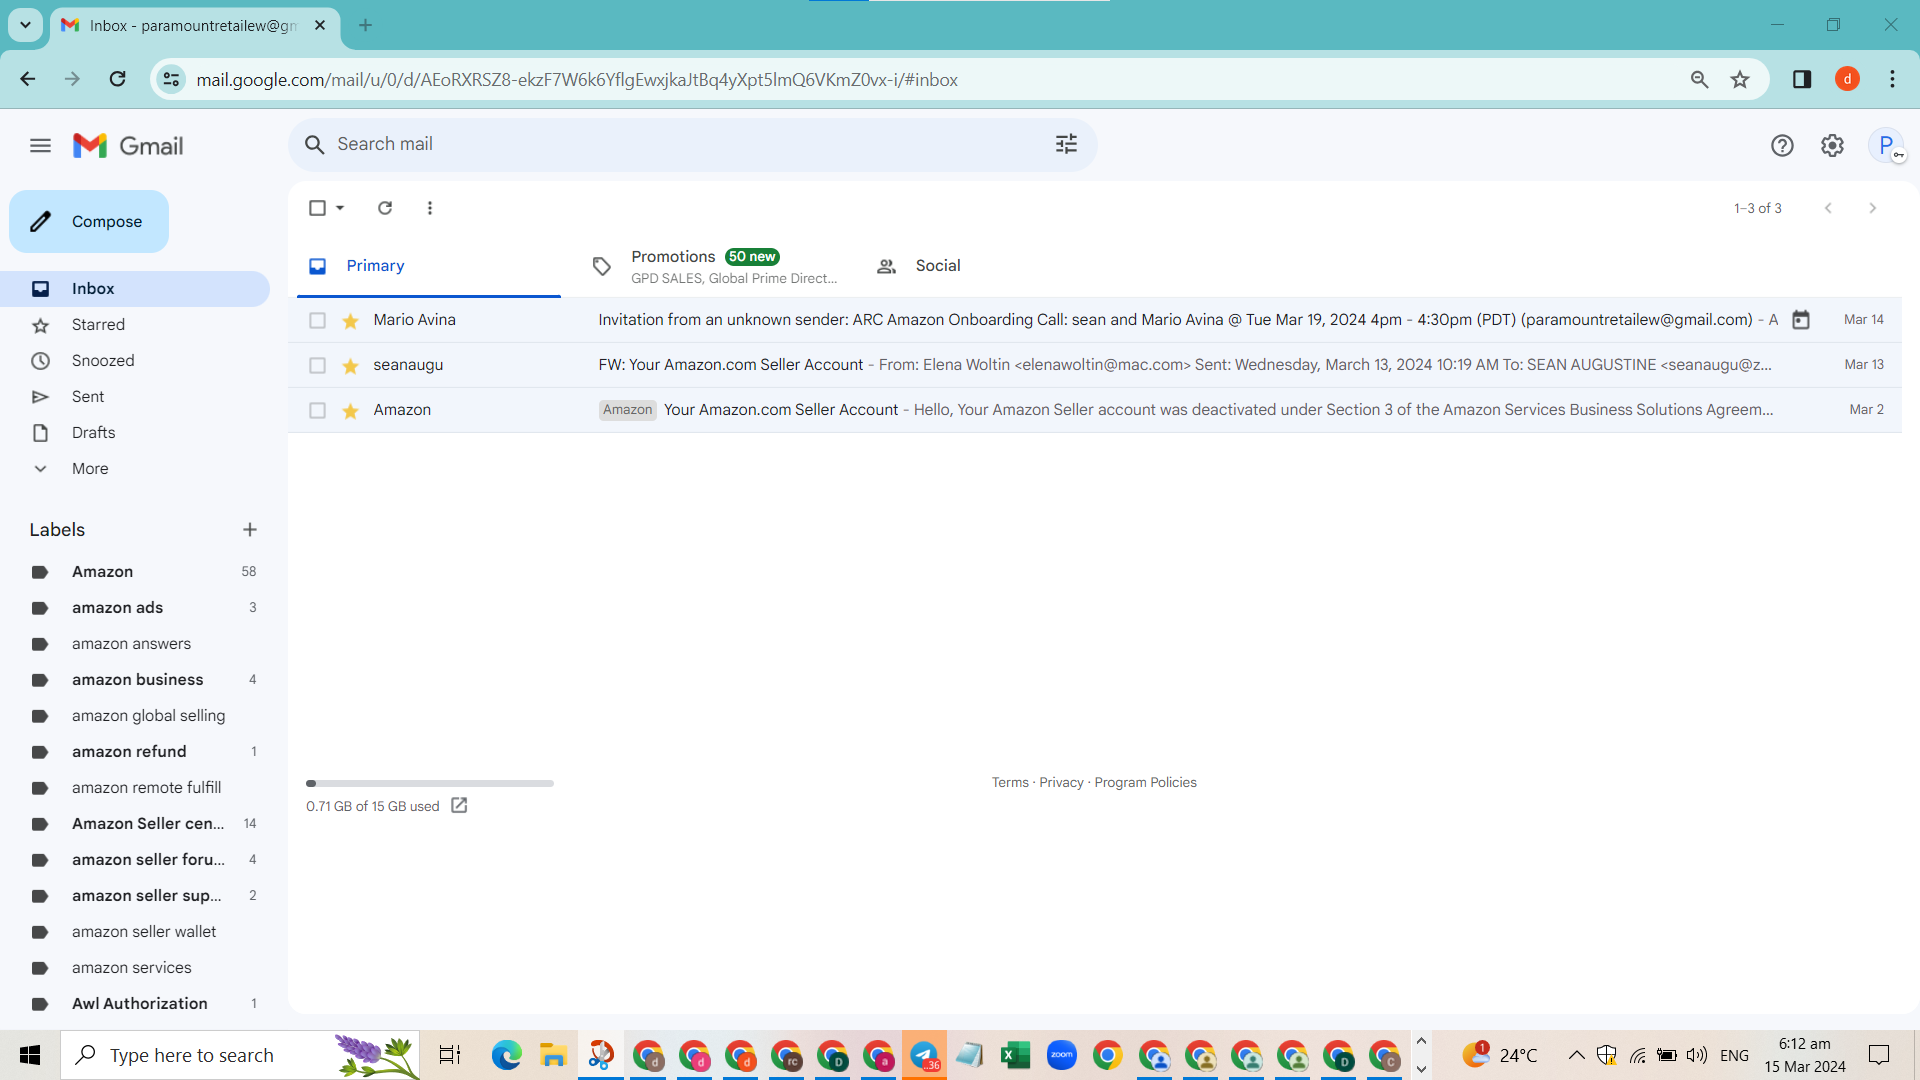1920x1080 pixels.
Task: Open the Windows Start menu
Action: (30, 1055)
